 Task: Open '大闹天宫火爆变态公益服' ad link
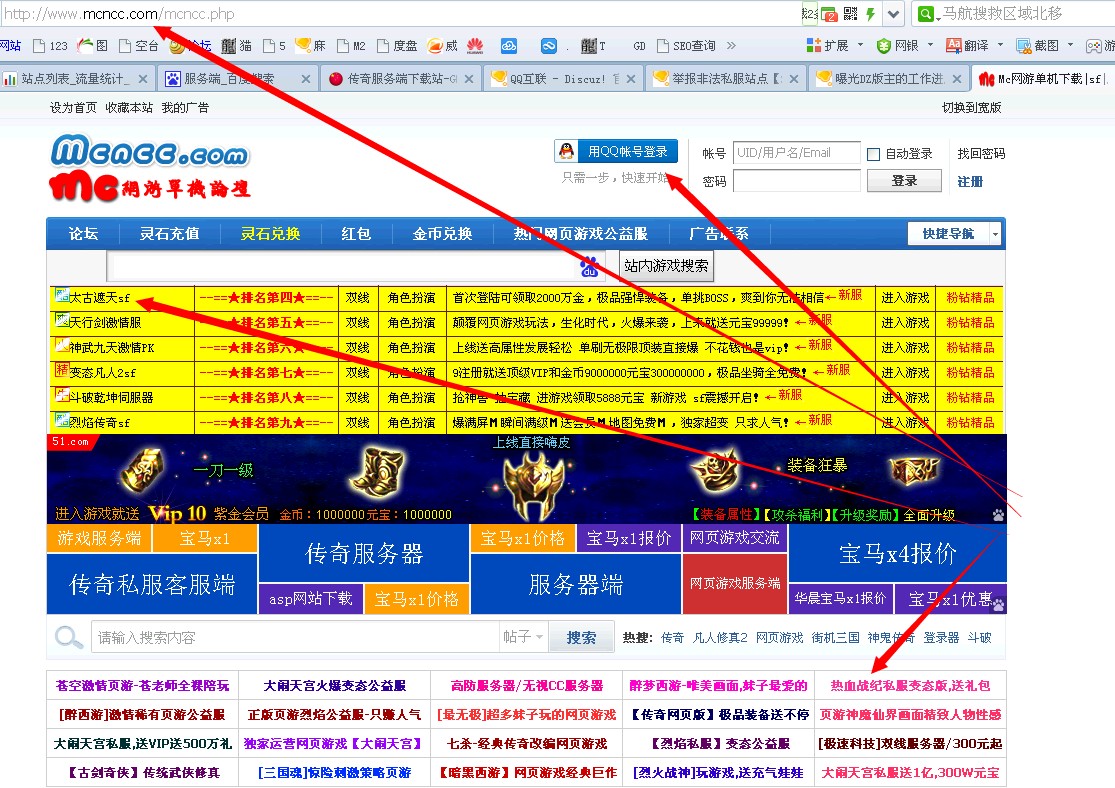(335, 686)
